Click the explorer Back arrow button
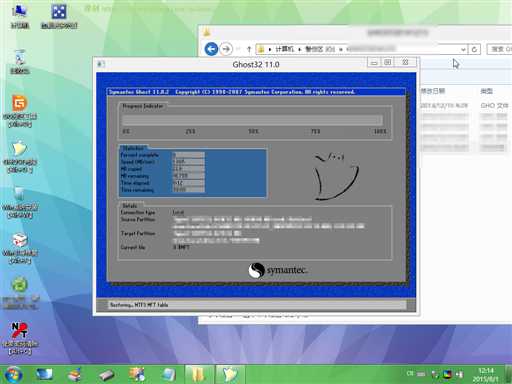The image size is (512, 384). (211, 49)
